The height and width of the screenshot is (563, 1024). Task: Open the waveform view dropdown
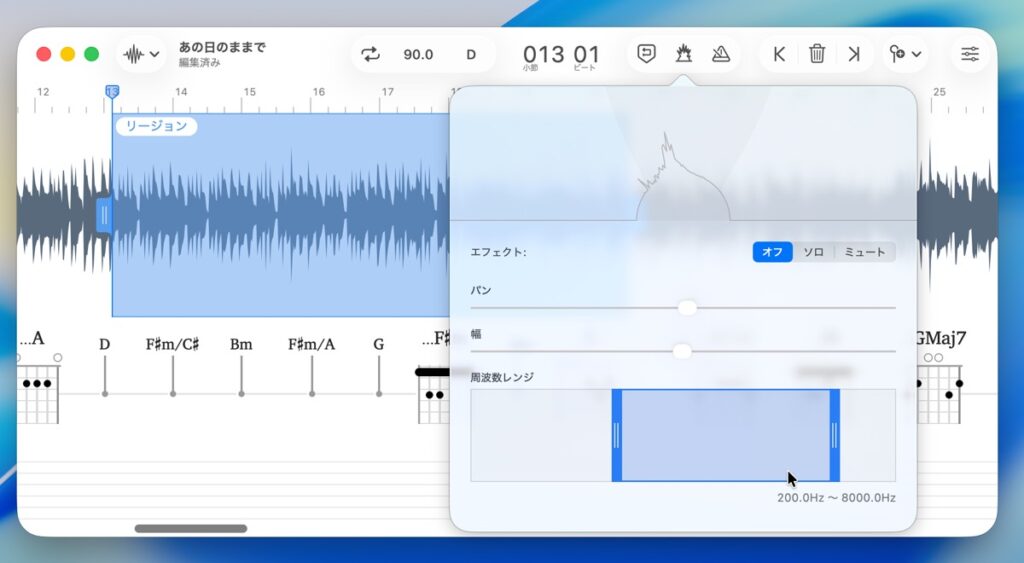coord(141,54)
